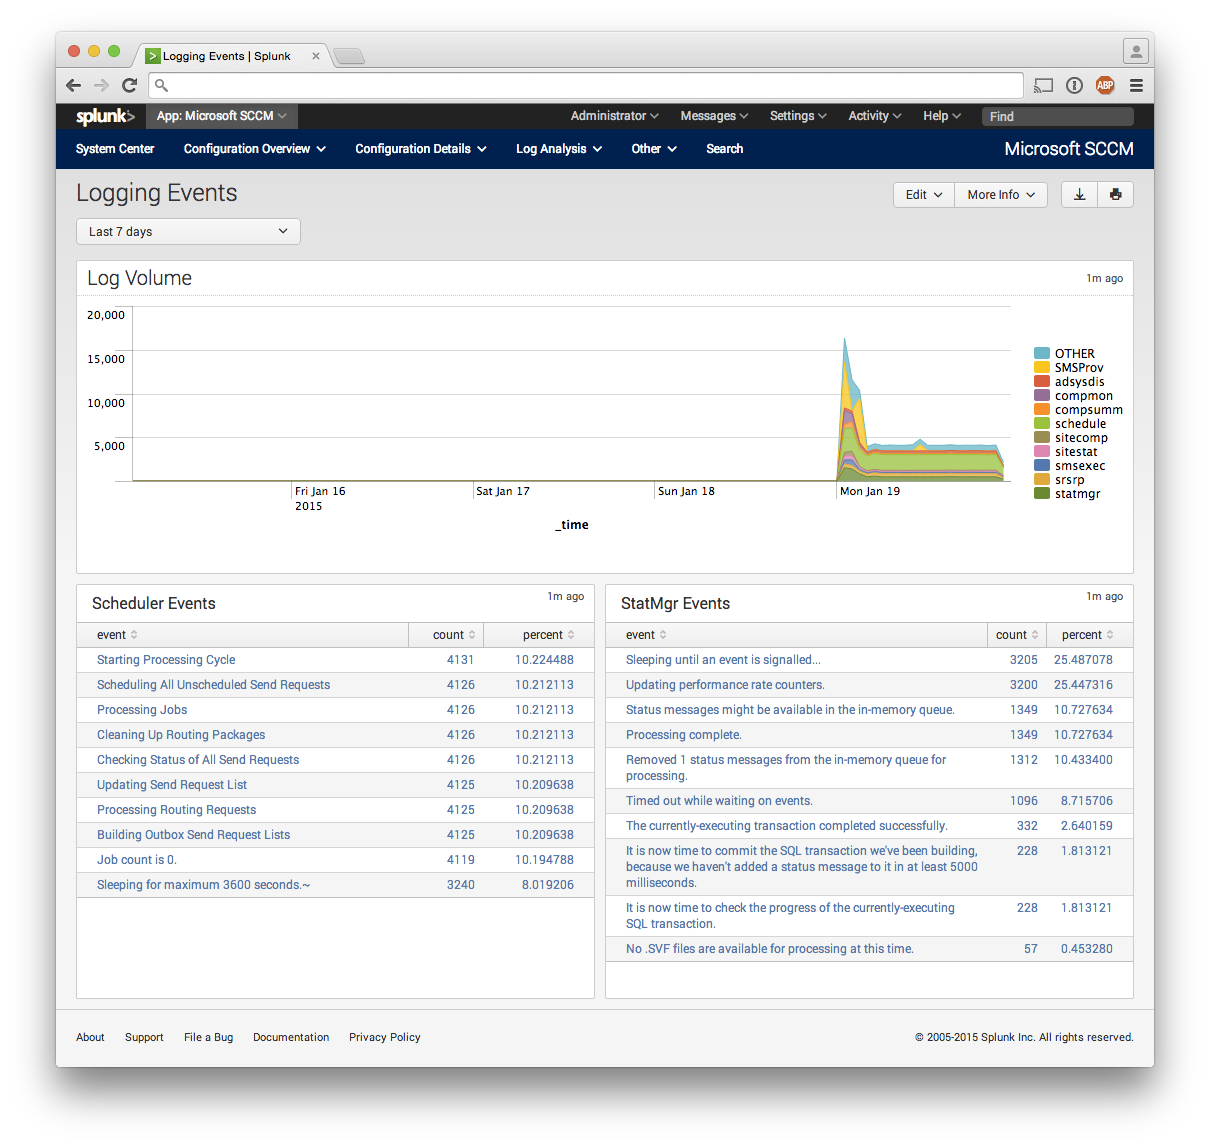
Task: Open Log Analysis menu
Action: [559, 149]
